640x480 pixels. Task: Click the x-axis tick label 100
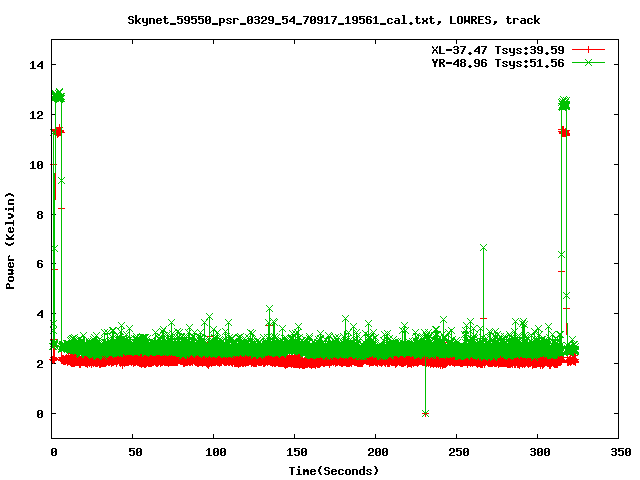[215, 452]
